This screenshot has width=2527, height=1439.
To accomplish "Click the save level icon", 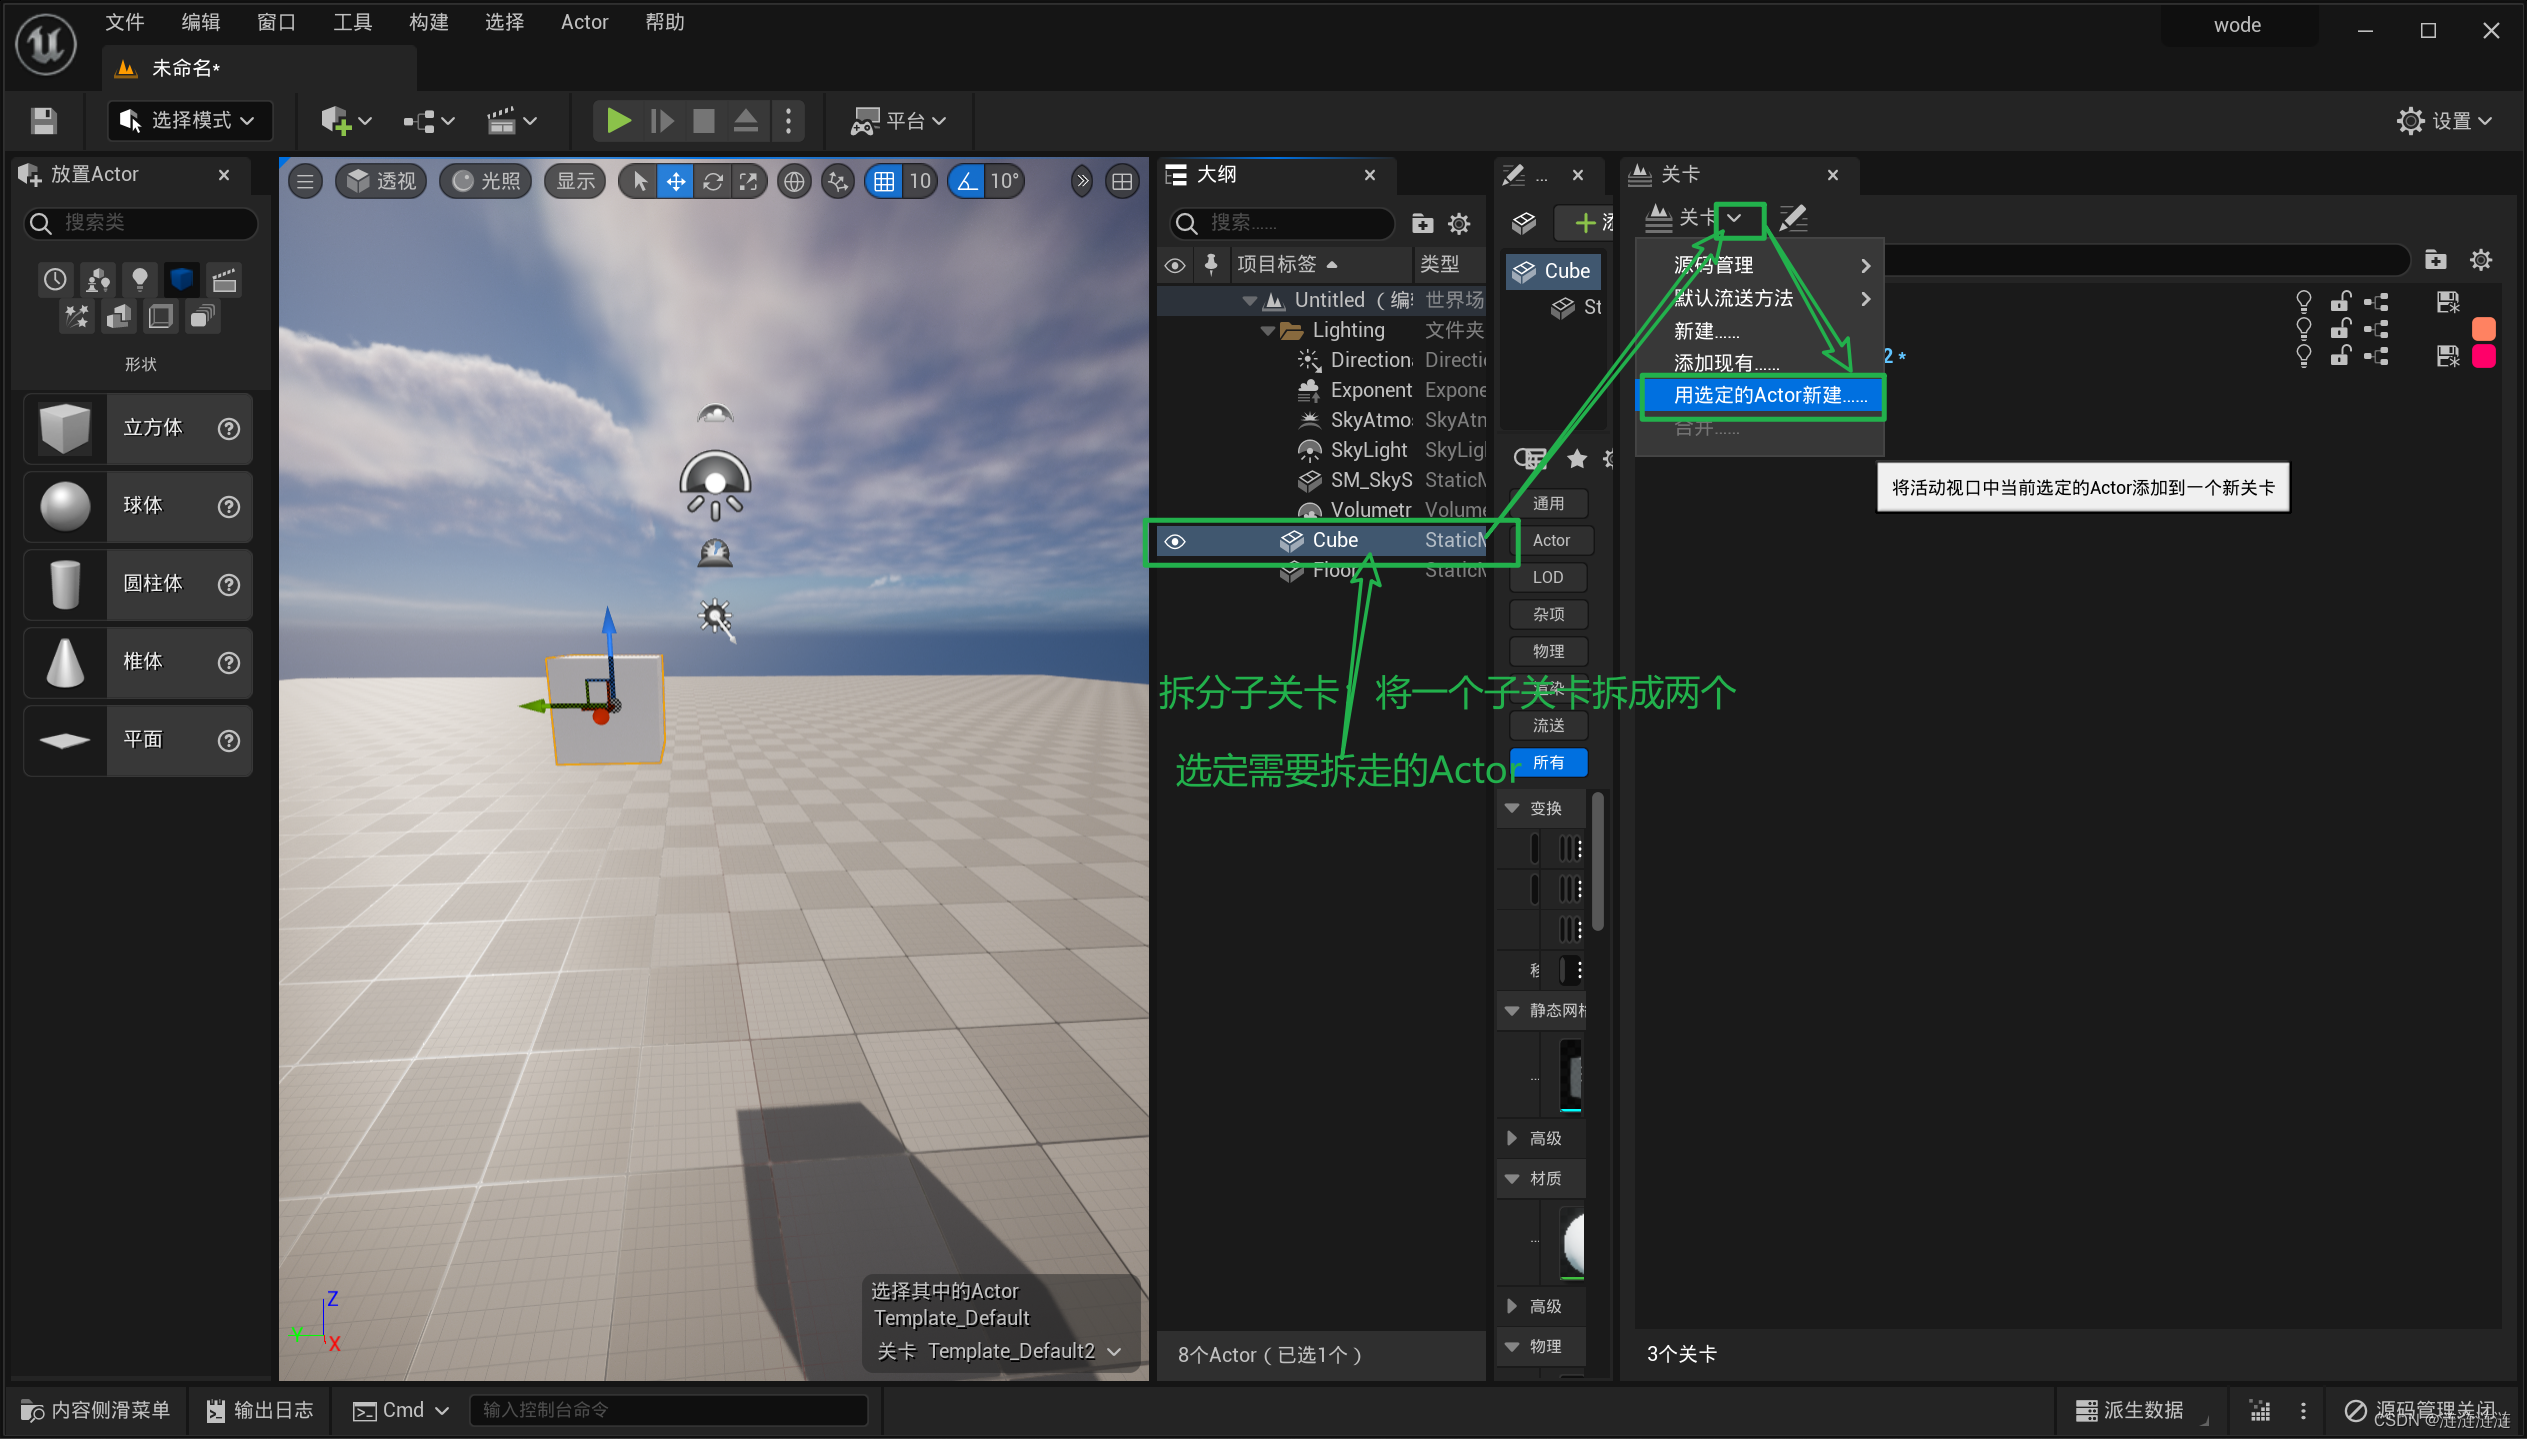I will click(43, 121).
